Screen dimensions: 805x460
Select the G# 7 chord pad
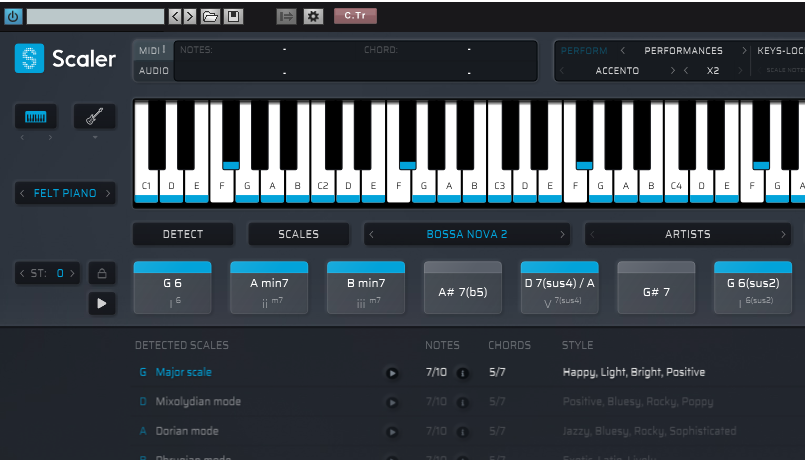click(656, 288)
